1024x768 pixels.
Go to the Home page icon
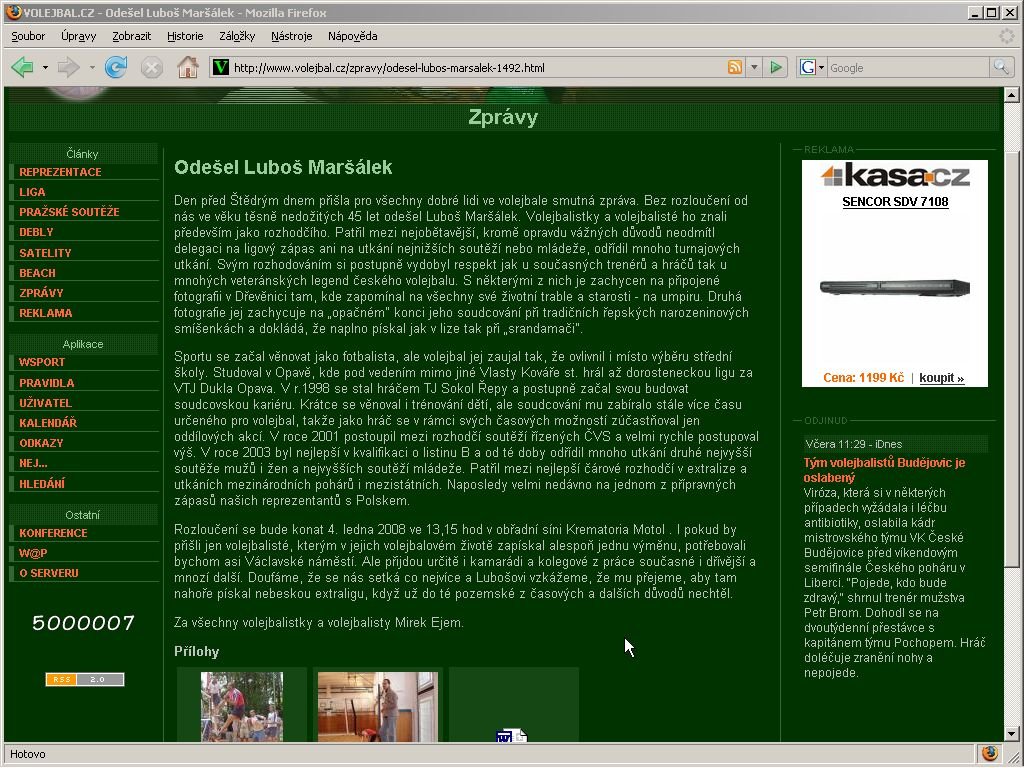pos(187,67)
